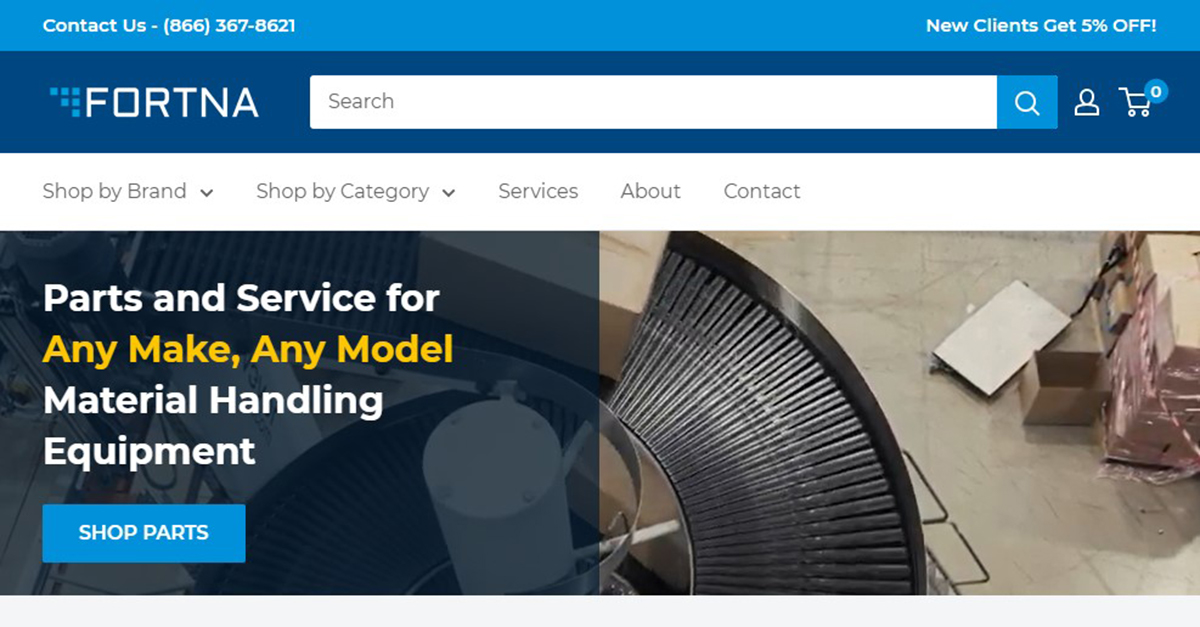The width and height of the screenshot is (1200, 627).
Task: Click the cart item count badge
Action: [1156, 91]
